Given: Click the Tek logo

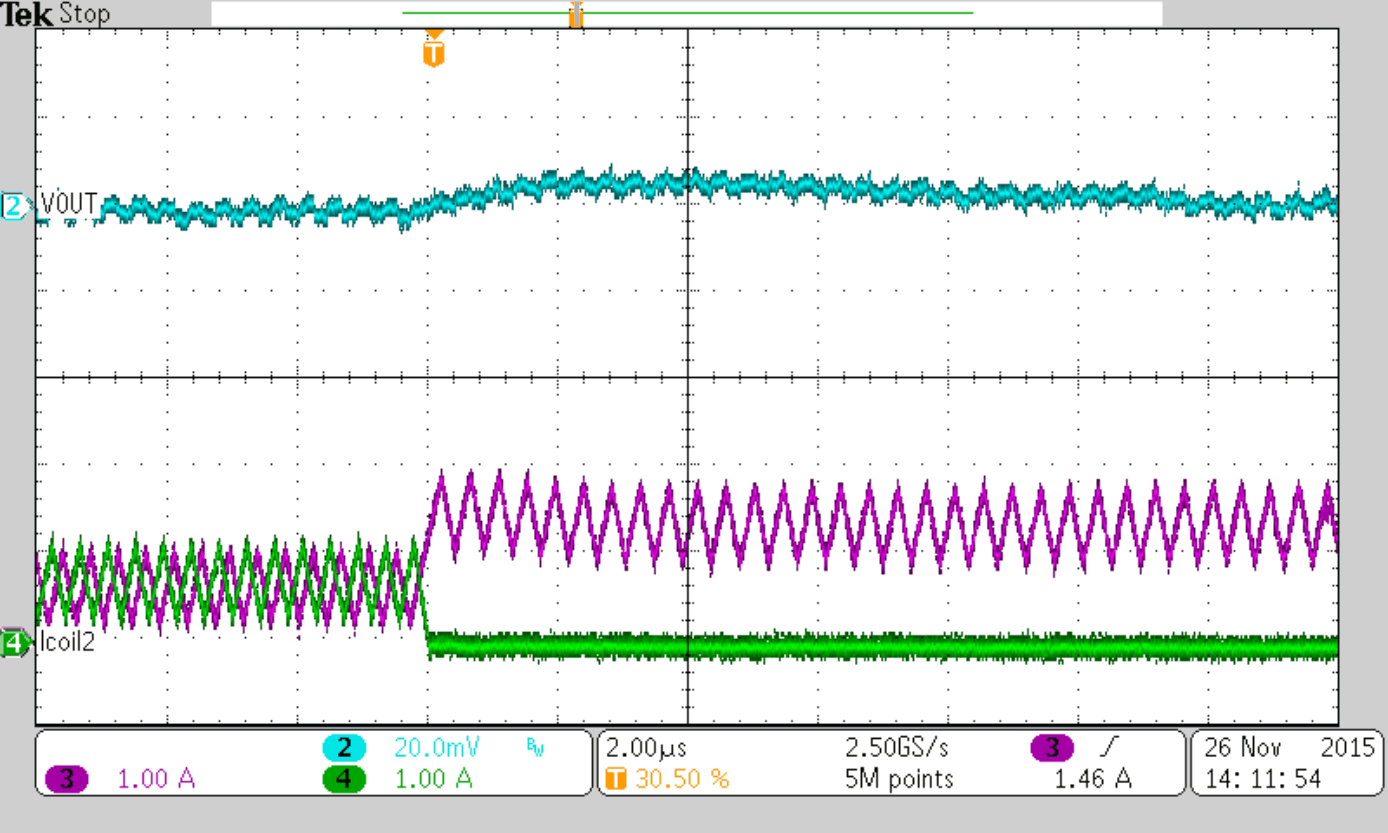Looking at the screenshot, I should [26, 15].
